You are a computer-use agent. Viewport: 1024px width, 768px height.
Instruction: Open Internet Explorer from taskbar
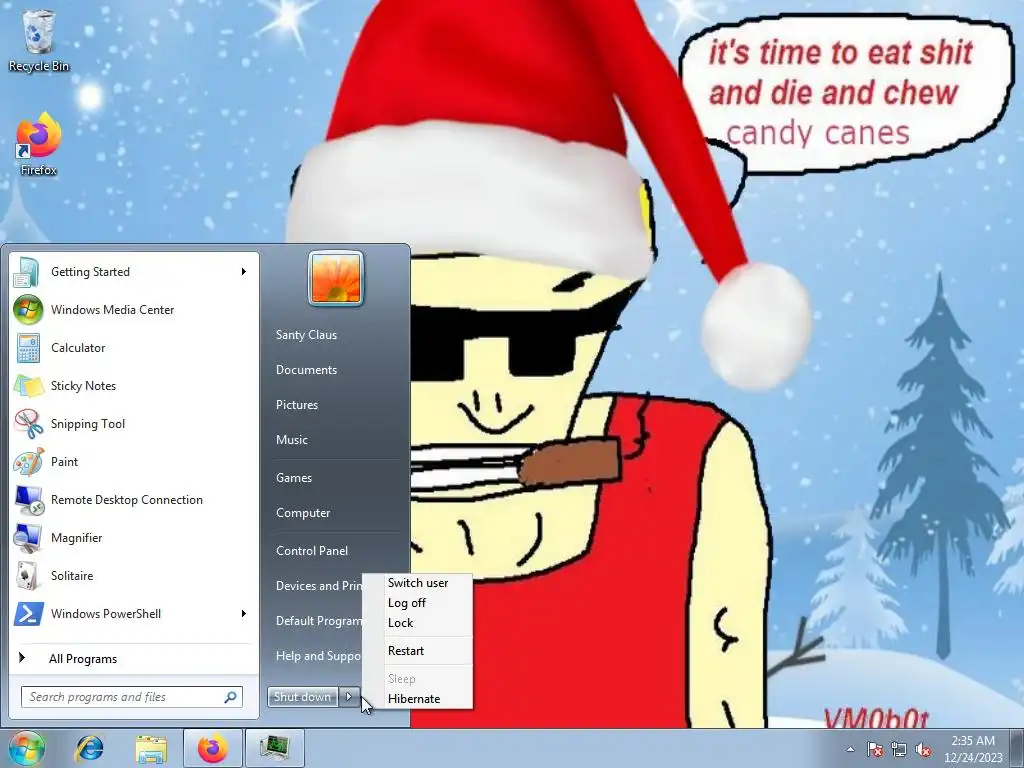tap(89, 748)
